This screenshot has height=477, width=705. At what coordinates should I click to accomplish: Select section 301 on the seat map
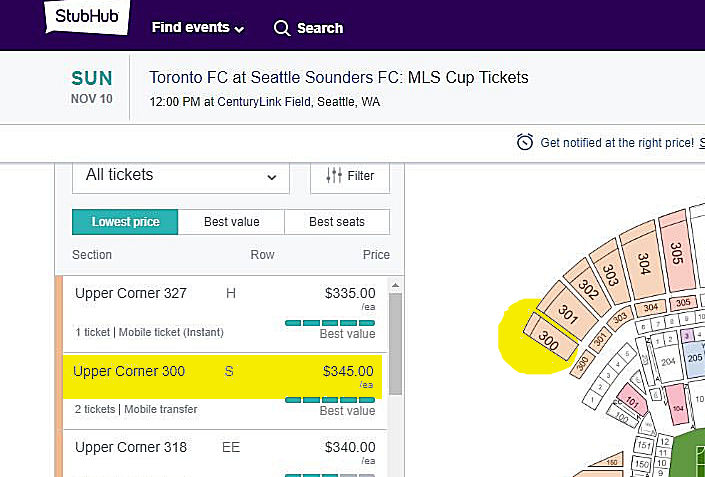pos(568,314)
